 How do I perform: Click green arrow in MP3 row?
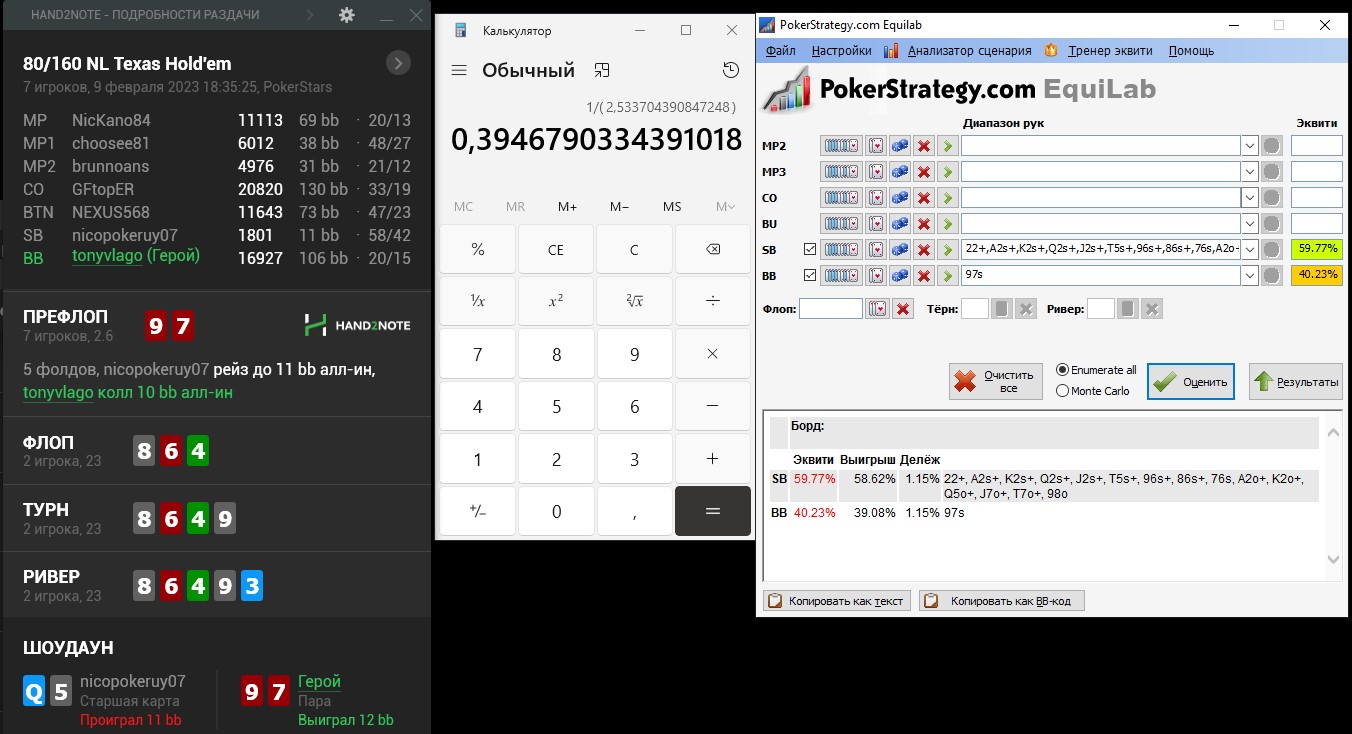(947, 172)
